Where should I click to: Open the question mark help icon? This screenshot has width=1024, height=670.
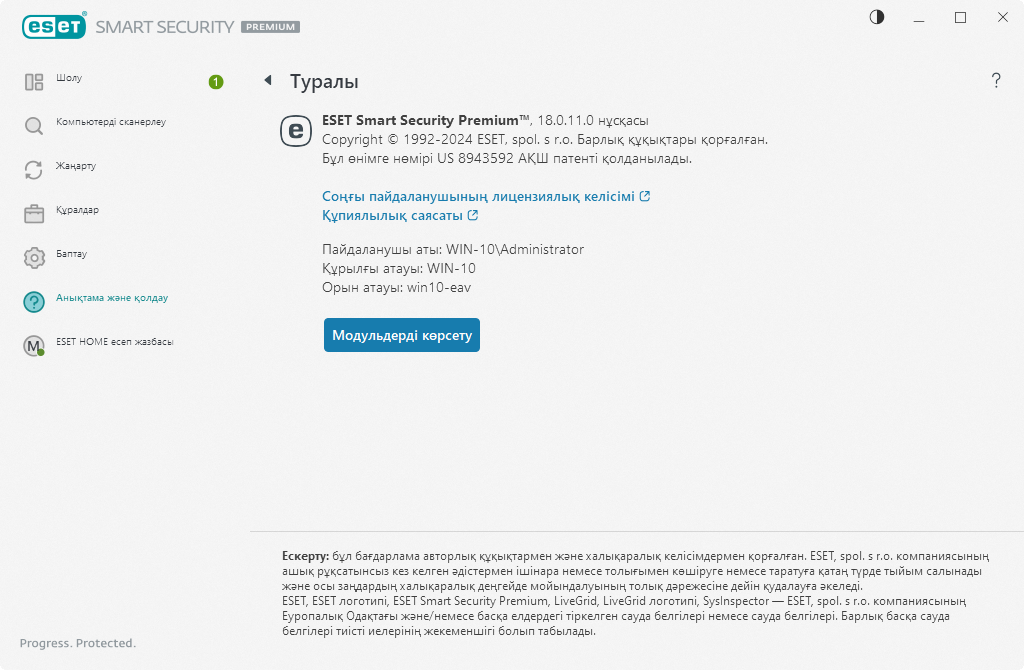[x=996, y=81]
